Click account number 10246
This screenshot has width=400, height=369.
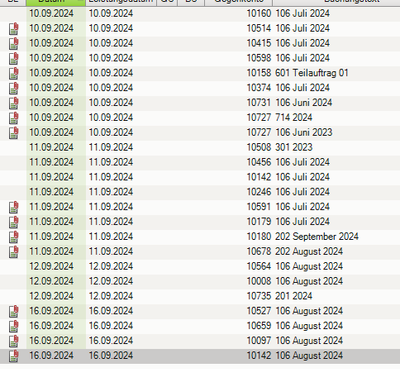click(x=259, y=192)
